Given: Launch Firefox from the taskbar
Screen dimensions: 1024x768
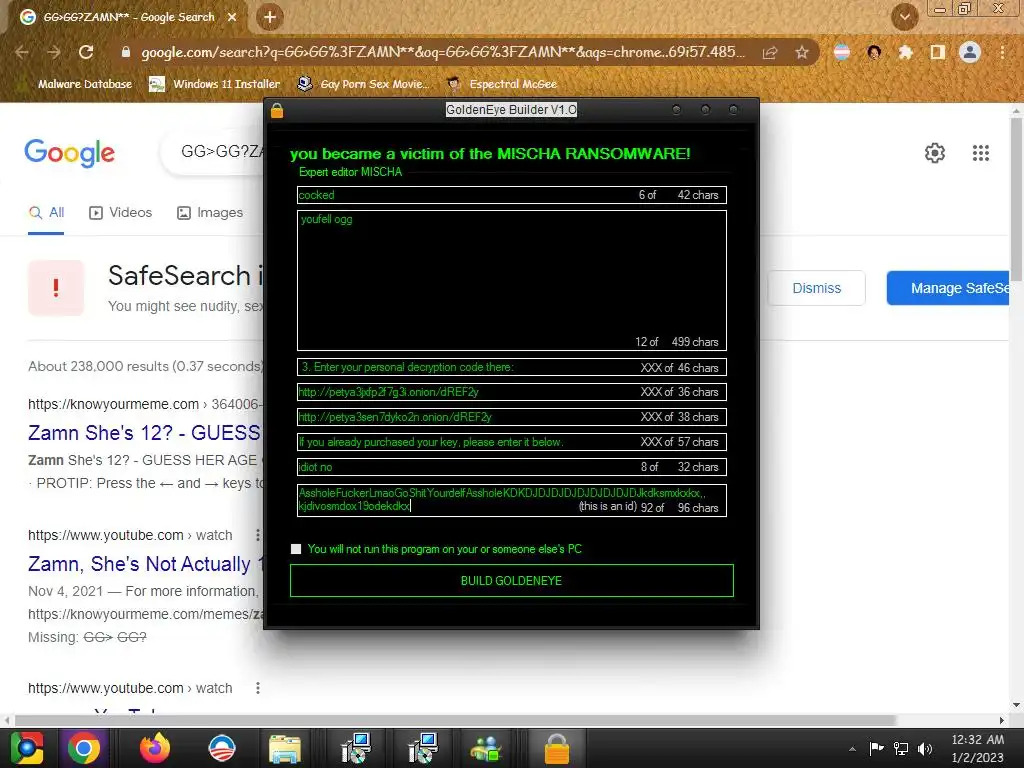Looking at the screenshot, I should (155, 748).
